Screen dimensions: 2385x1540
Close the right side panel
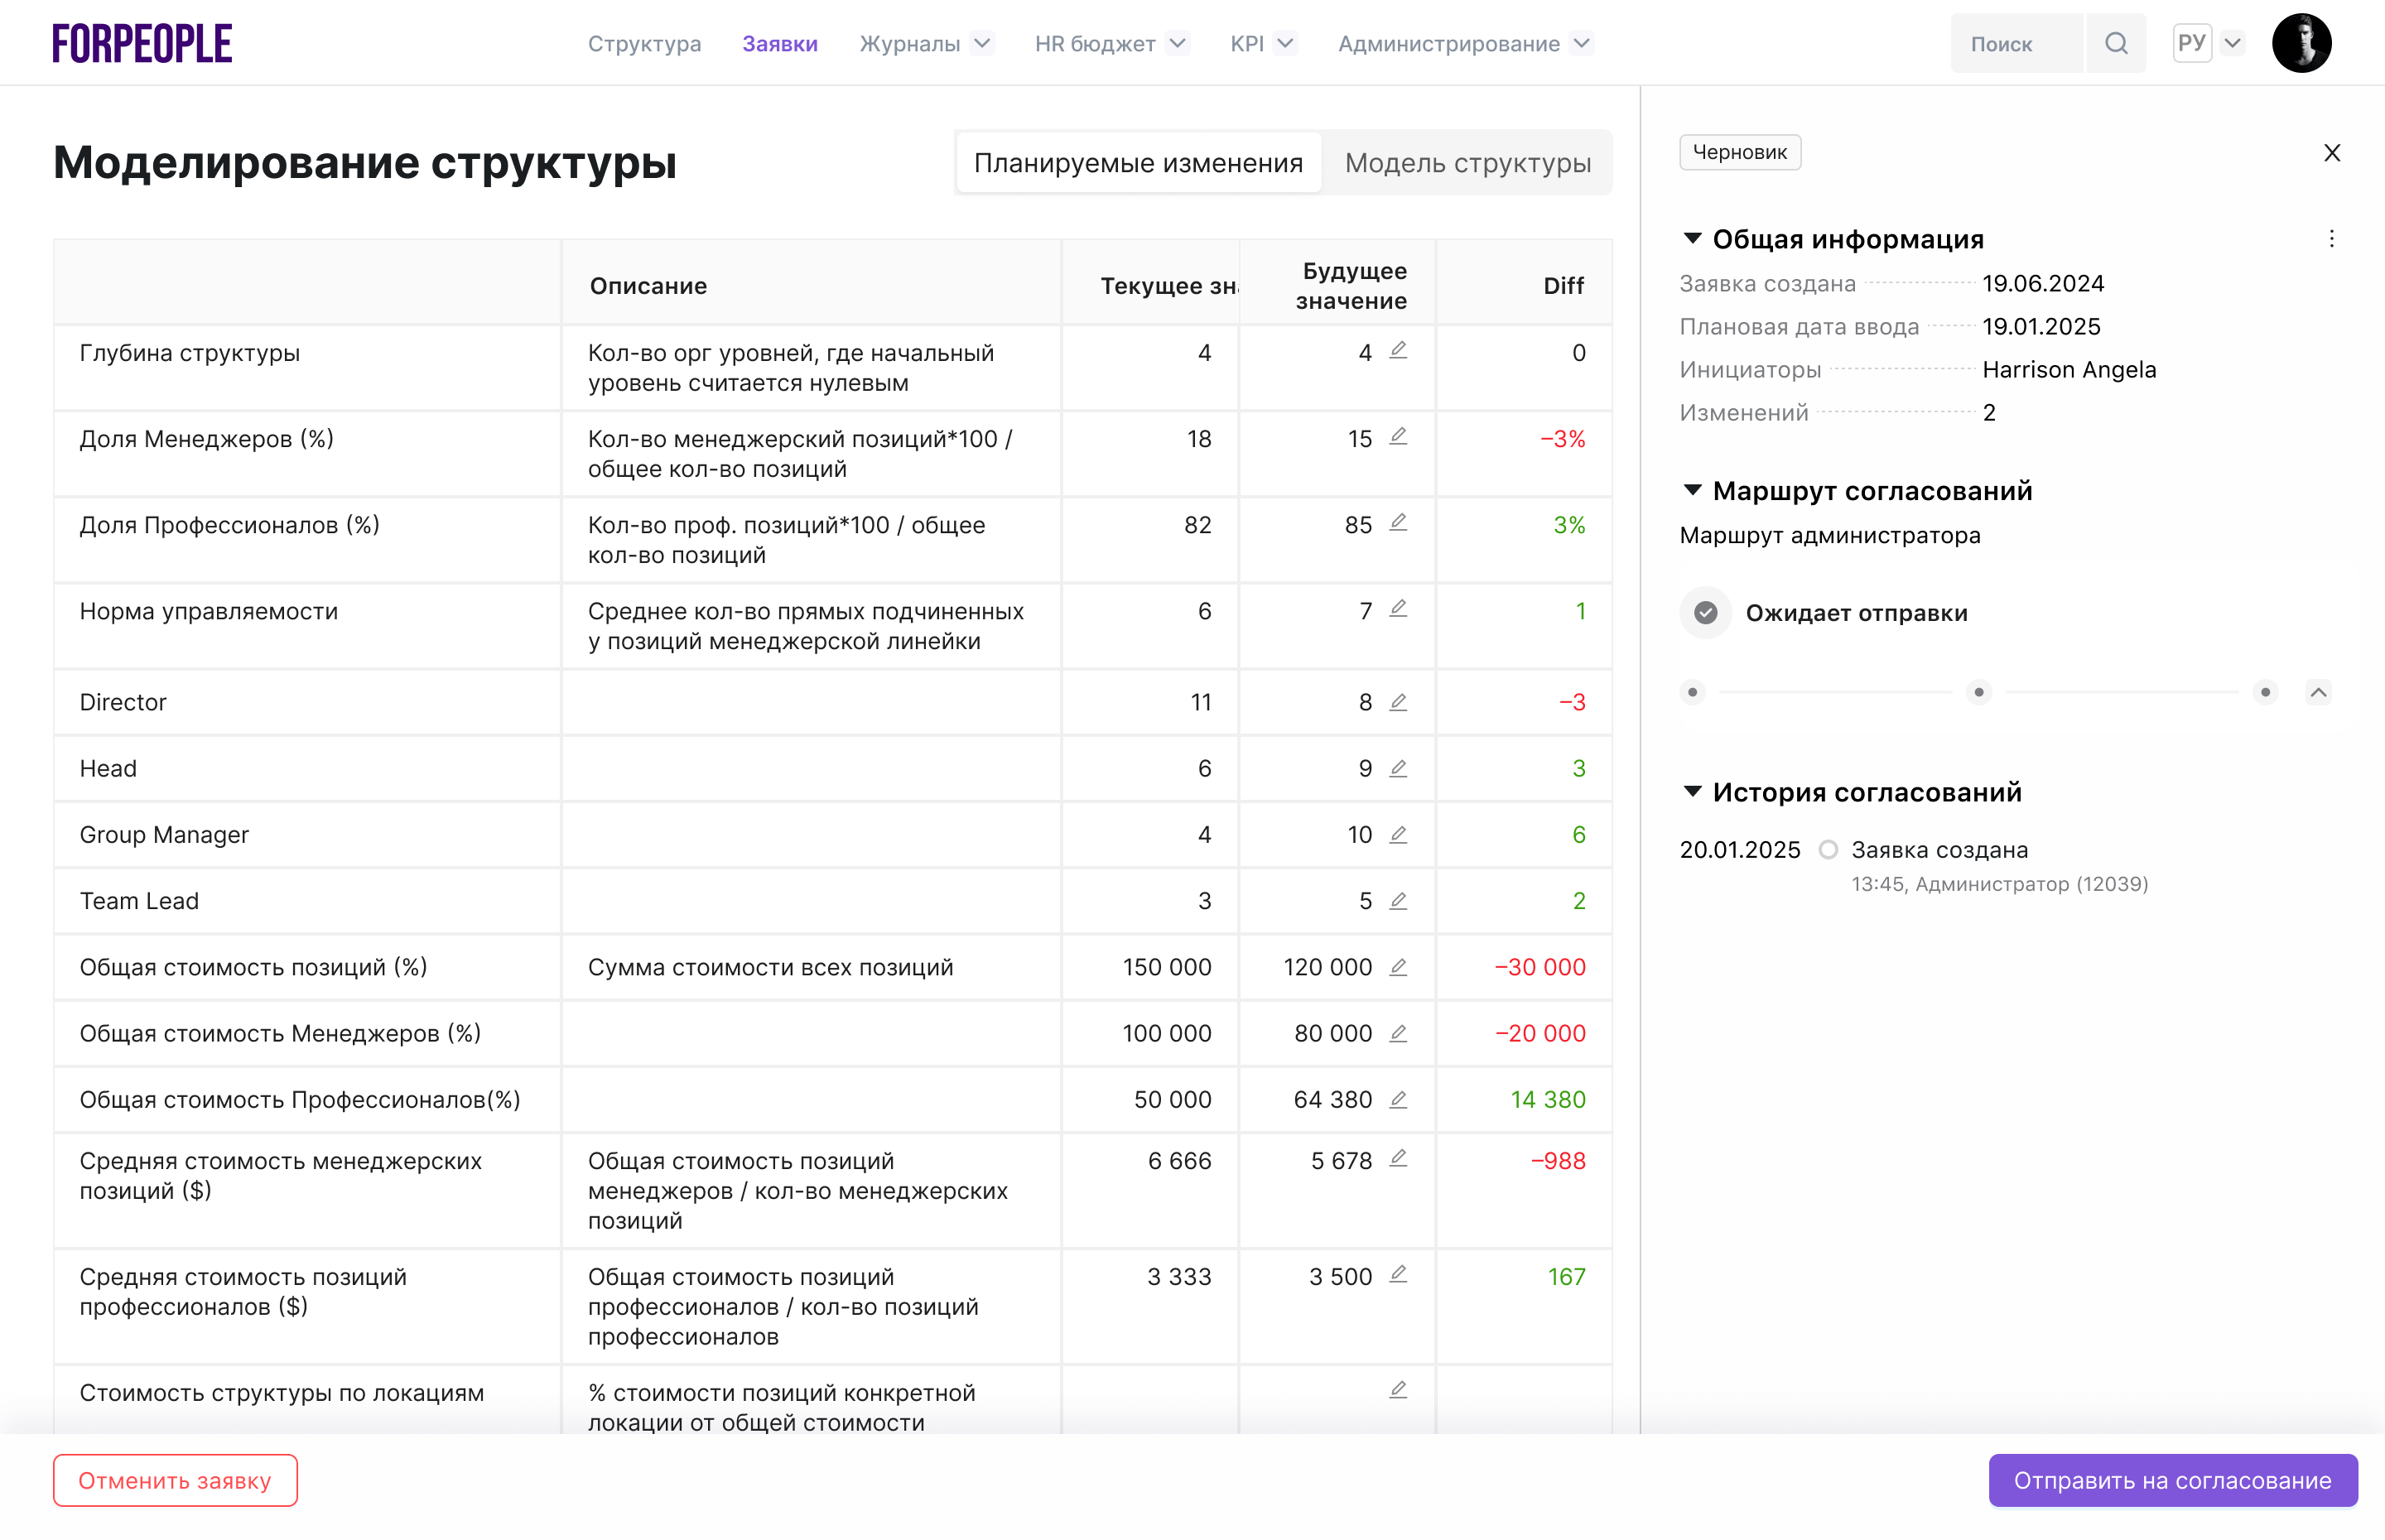(2331, 153)
